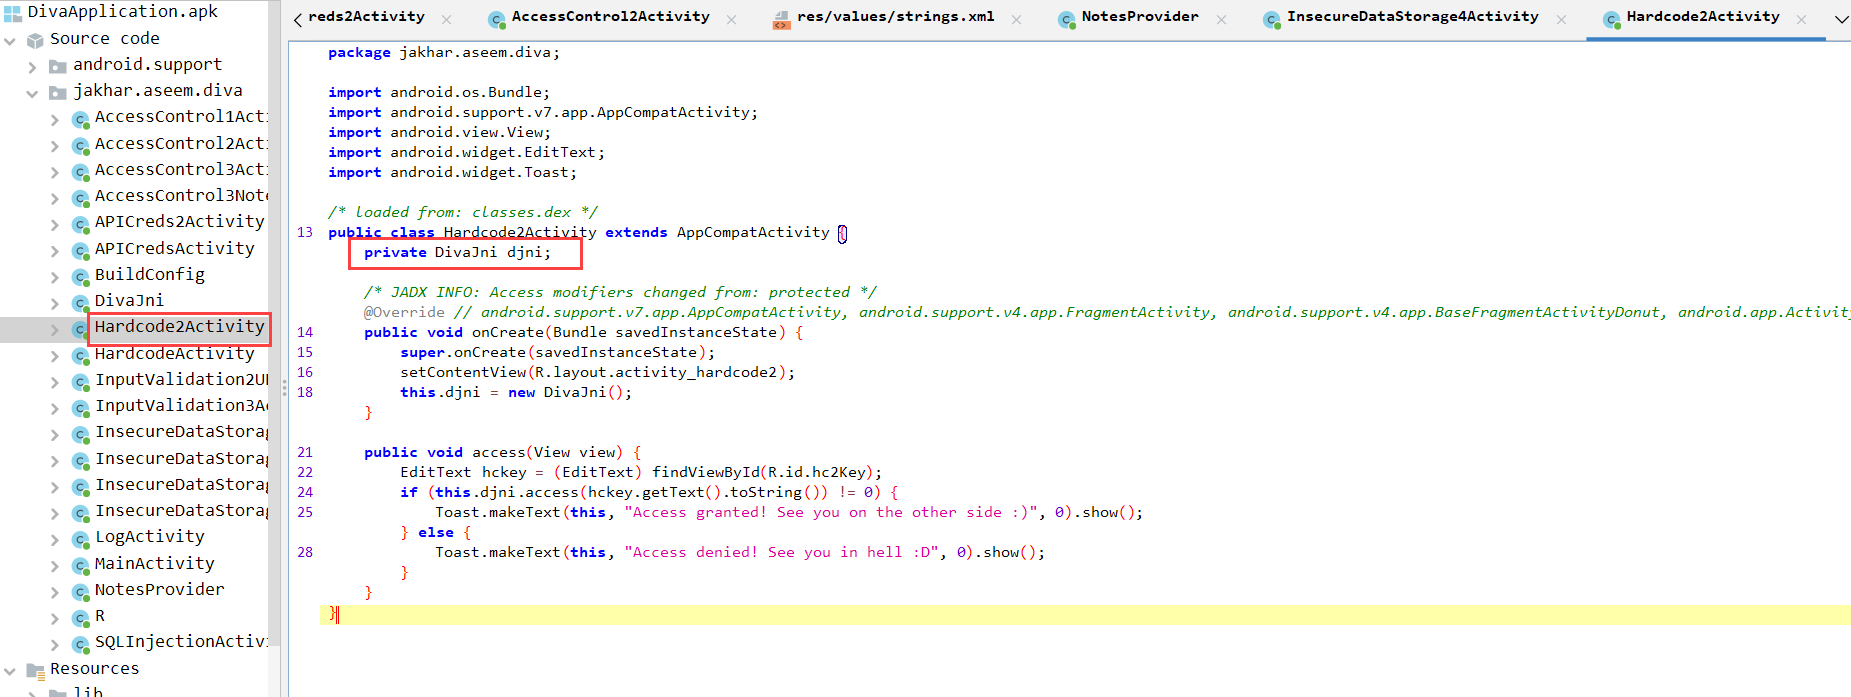Image resolution: width=1851 pixels, height=697 pixels.
Task: Close the AccessControl2Activity tab
Action: [731, 19]
